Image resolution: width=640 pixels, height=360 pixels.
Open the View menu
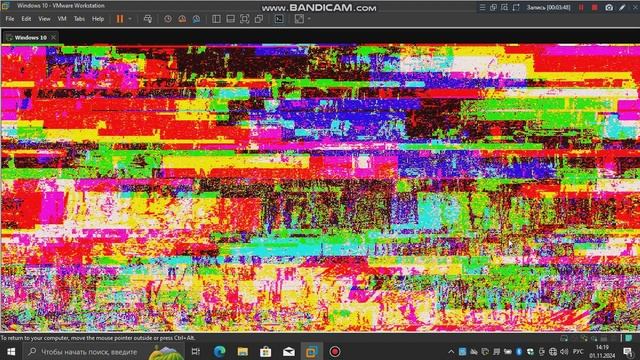pyautogui.click(x=44, y=19)
